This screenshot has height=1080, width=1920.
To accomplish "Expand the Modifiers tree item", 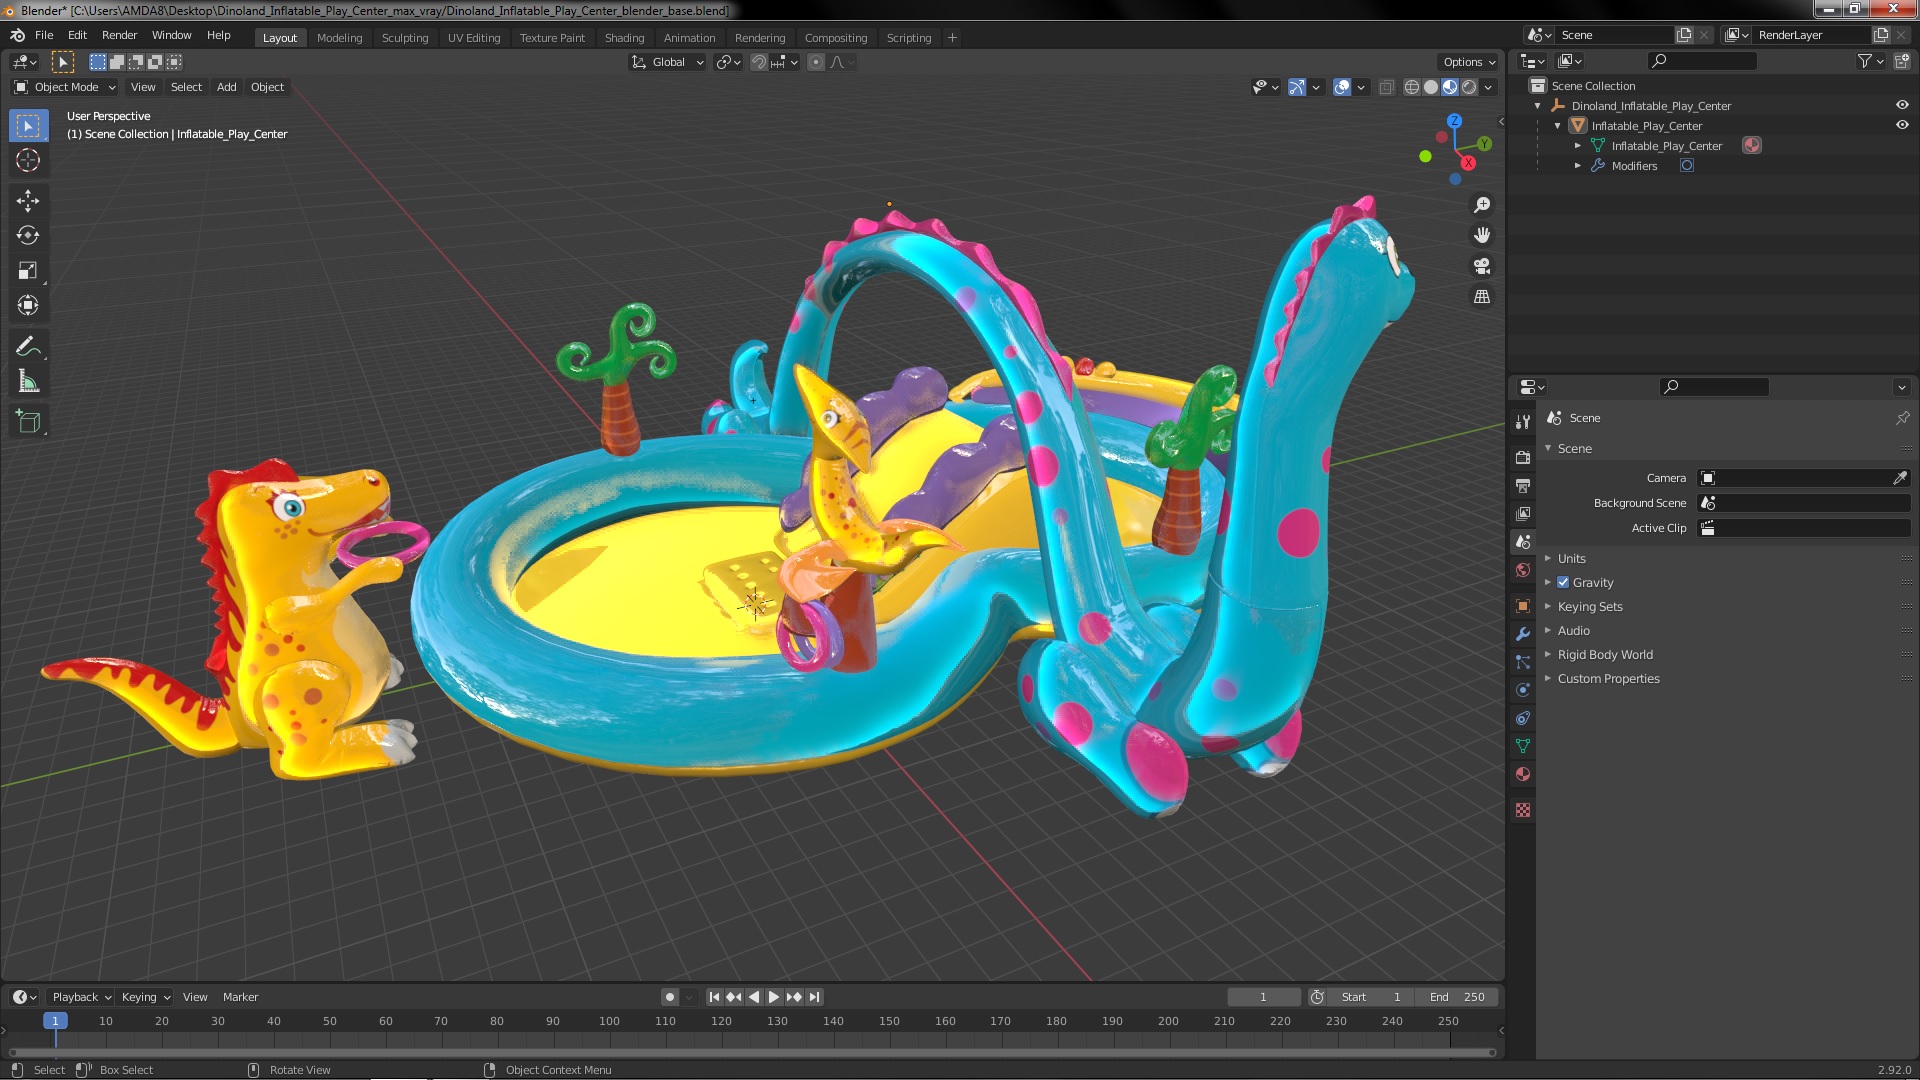I will (x=1578, y=166).
